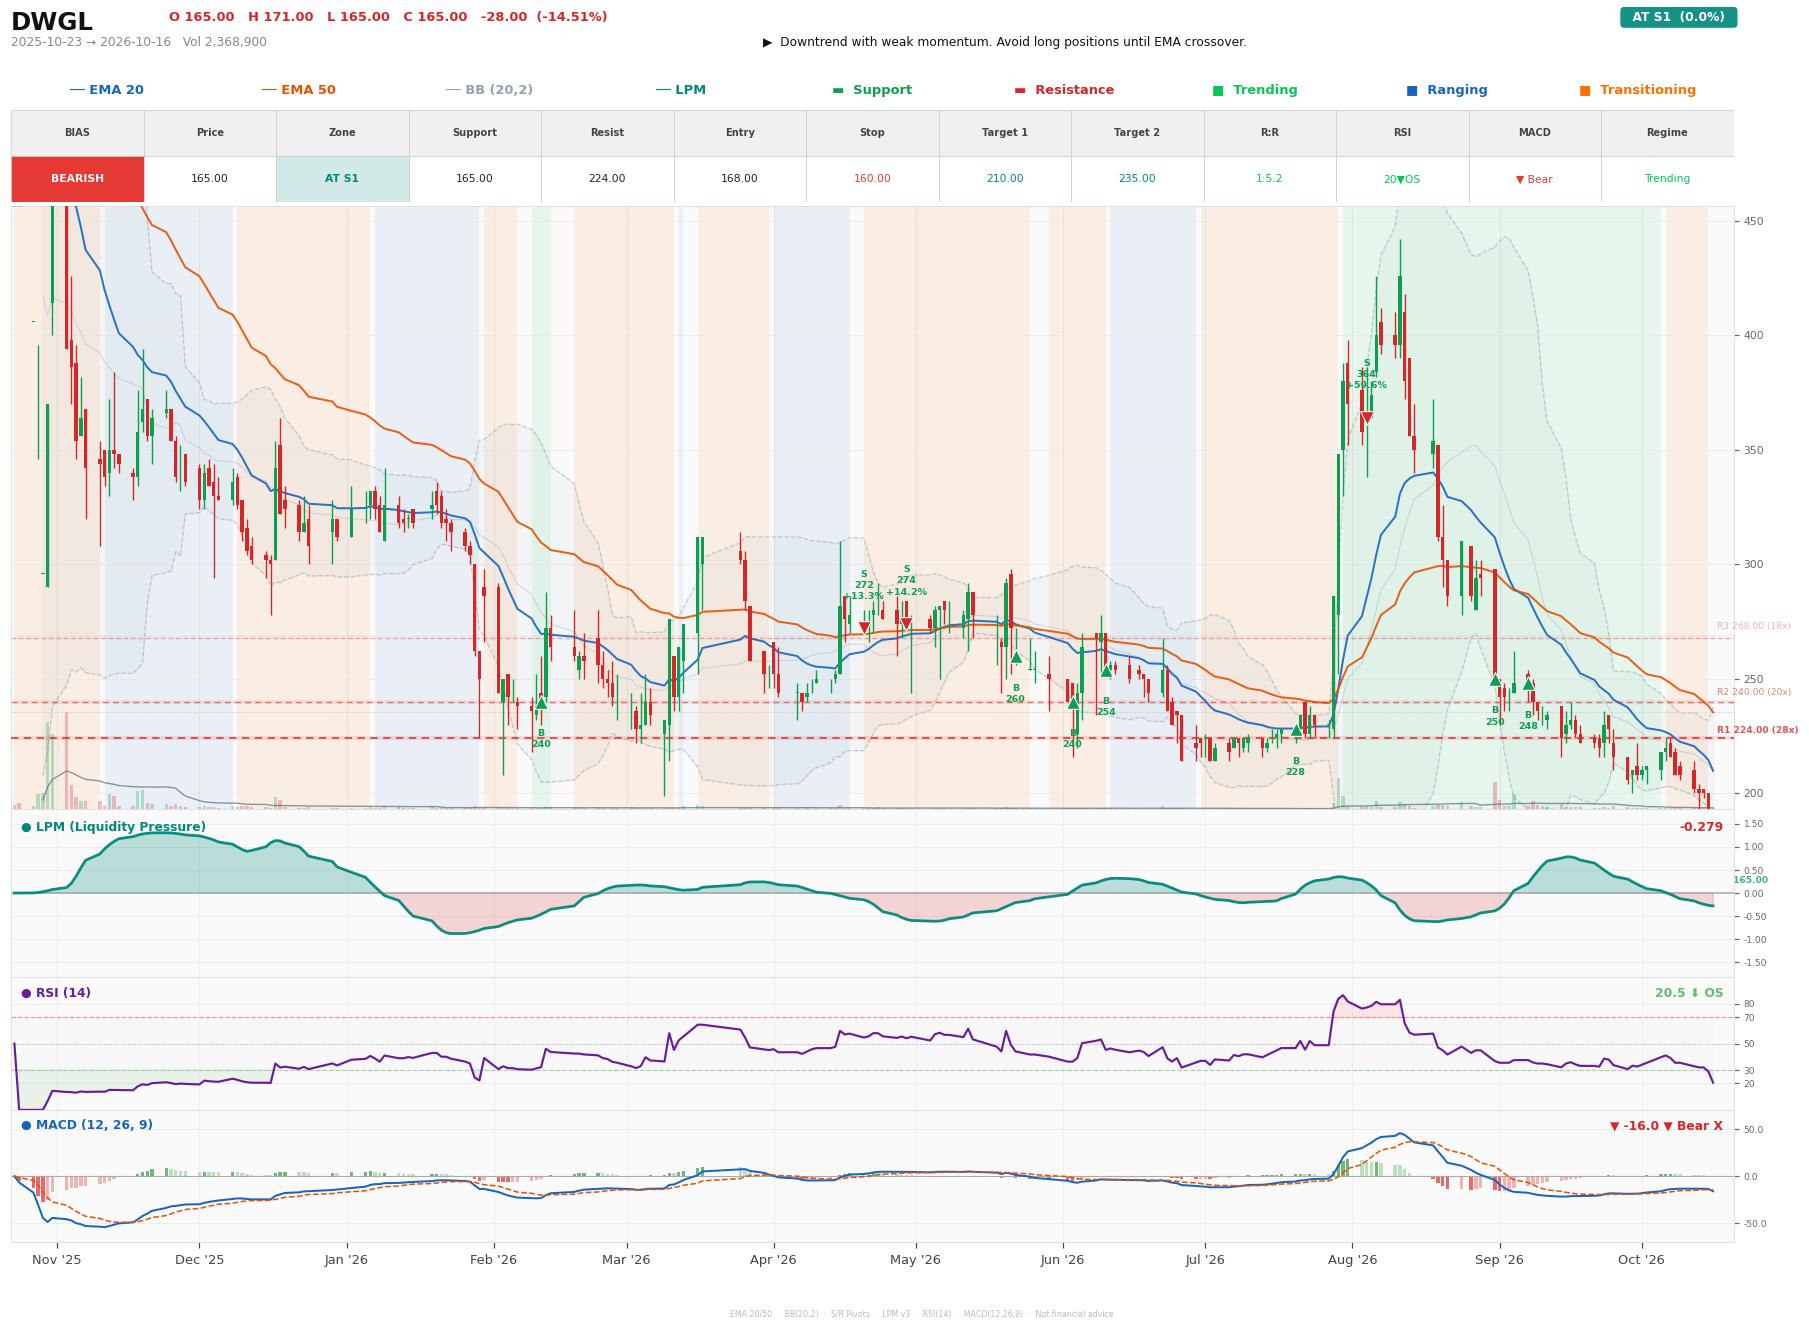Viewport: 1809px width, 1330px height.
Task: Click the Resist value 224.00
Action: pyautogui.click(x=607, y=179)
